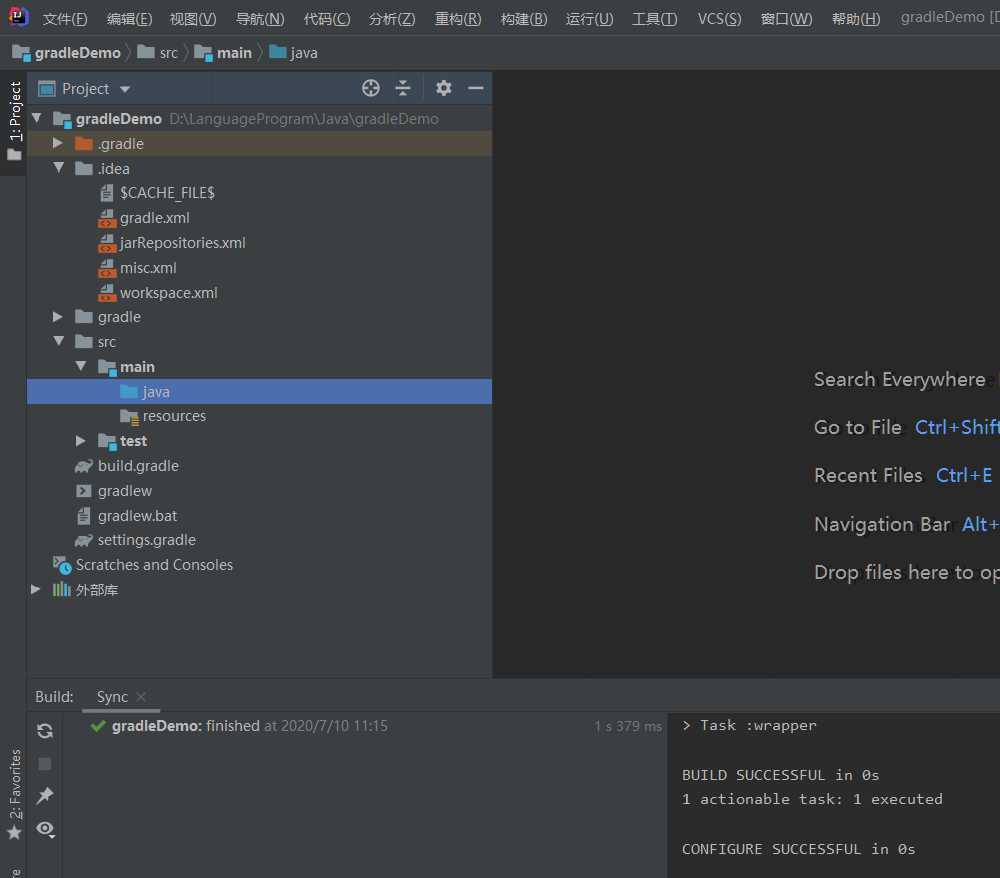Screen dimensions: 1000x878
Task: Click the workspace.xml file icon
Action: (107, 293)
